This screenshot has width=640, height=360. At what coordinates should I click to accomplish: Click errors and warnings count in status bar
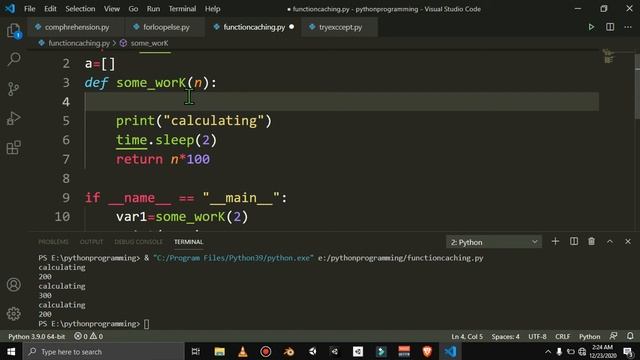pos(89,336)
